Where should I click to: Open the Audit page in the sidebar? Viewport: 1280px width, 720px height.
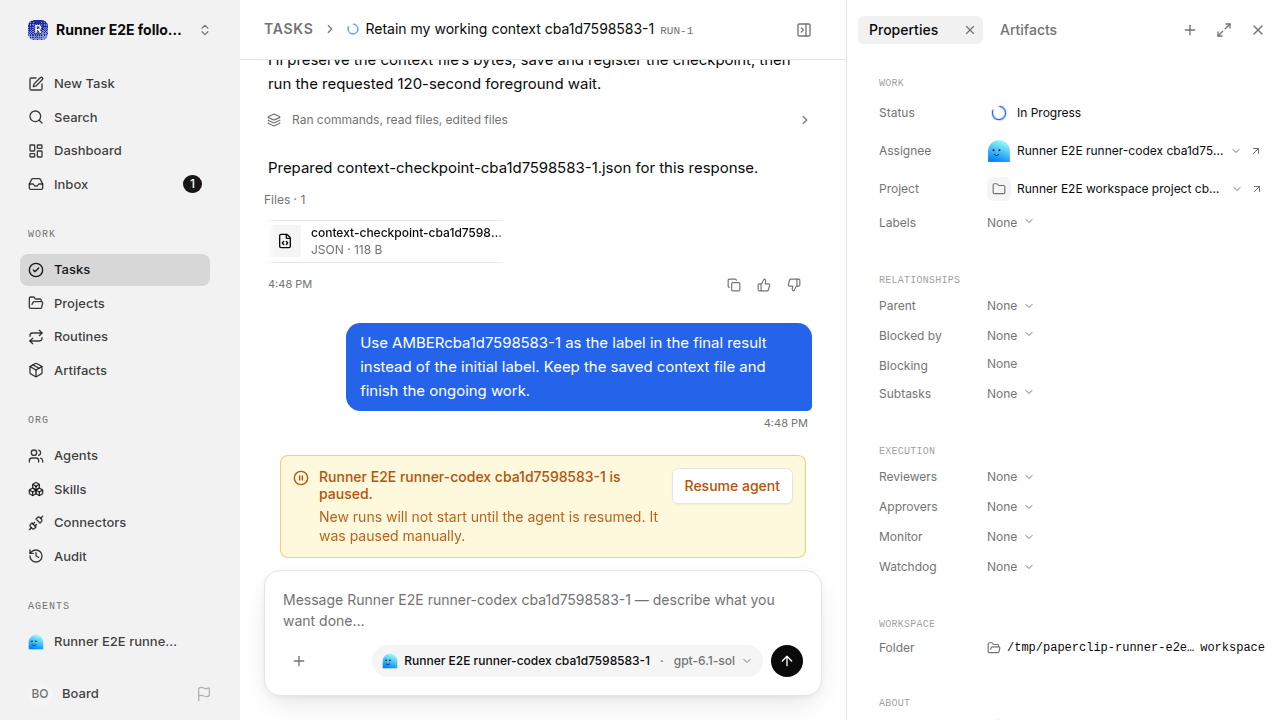(115, 556)
